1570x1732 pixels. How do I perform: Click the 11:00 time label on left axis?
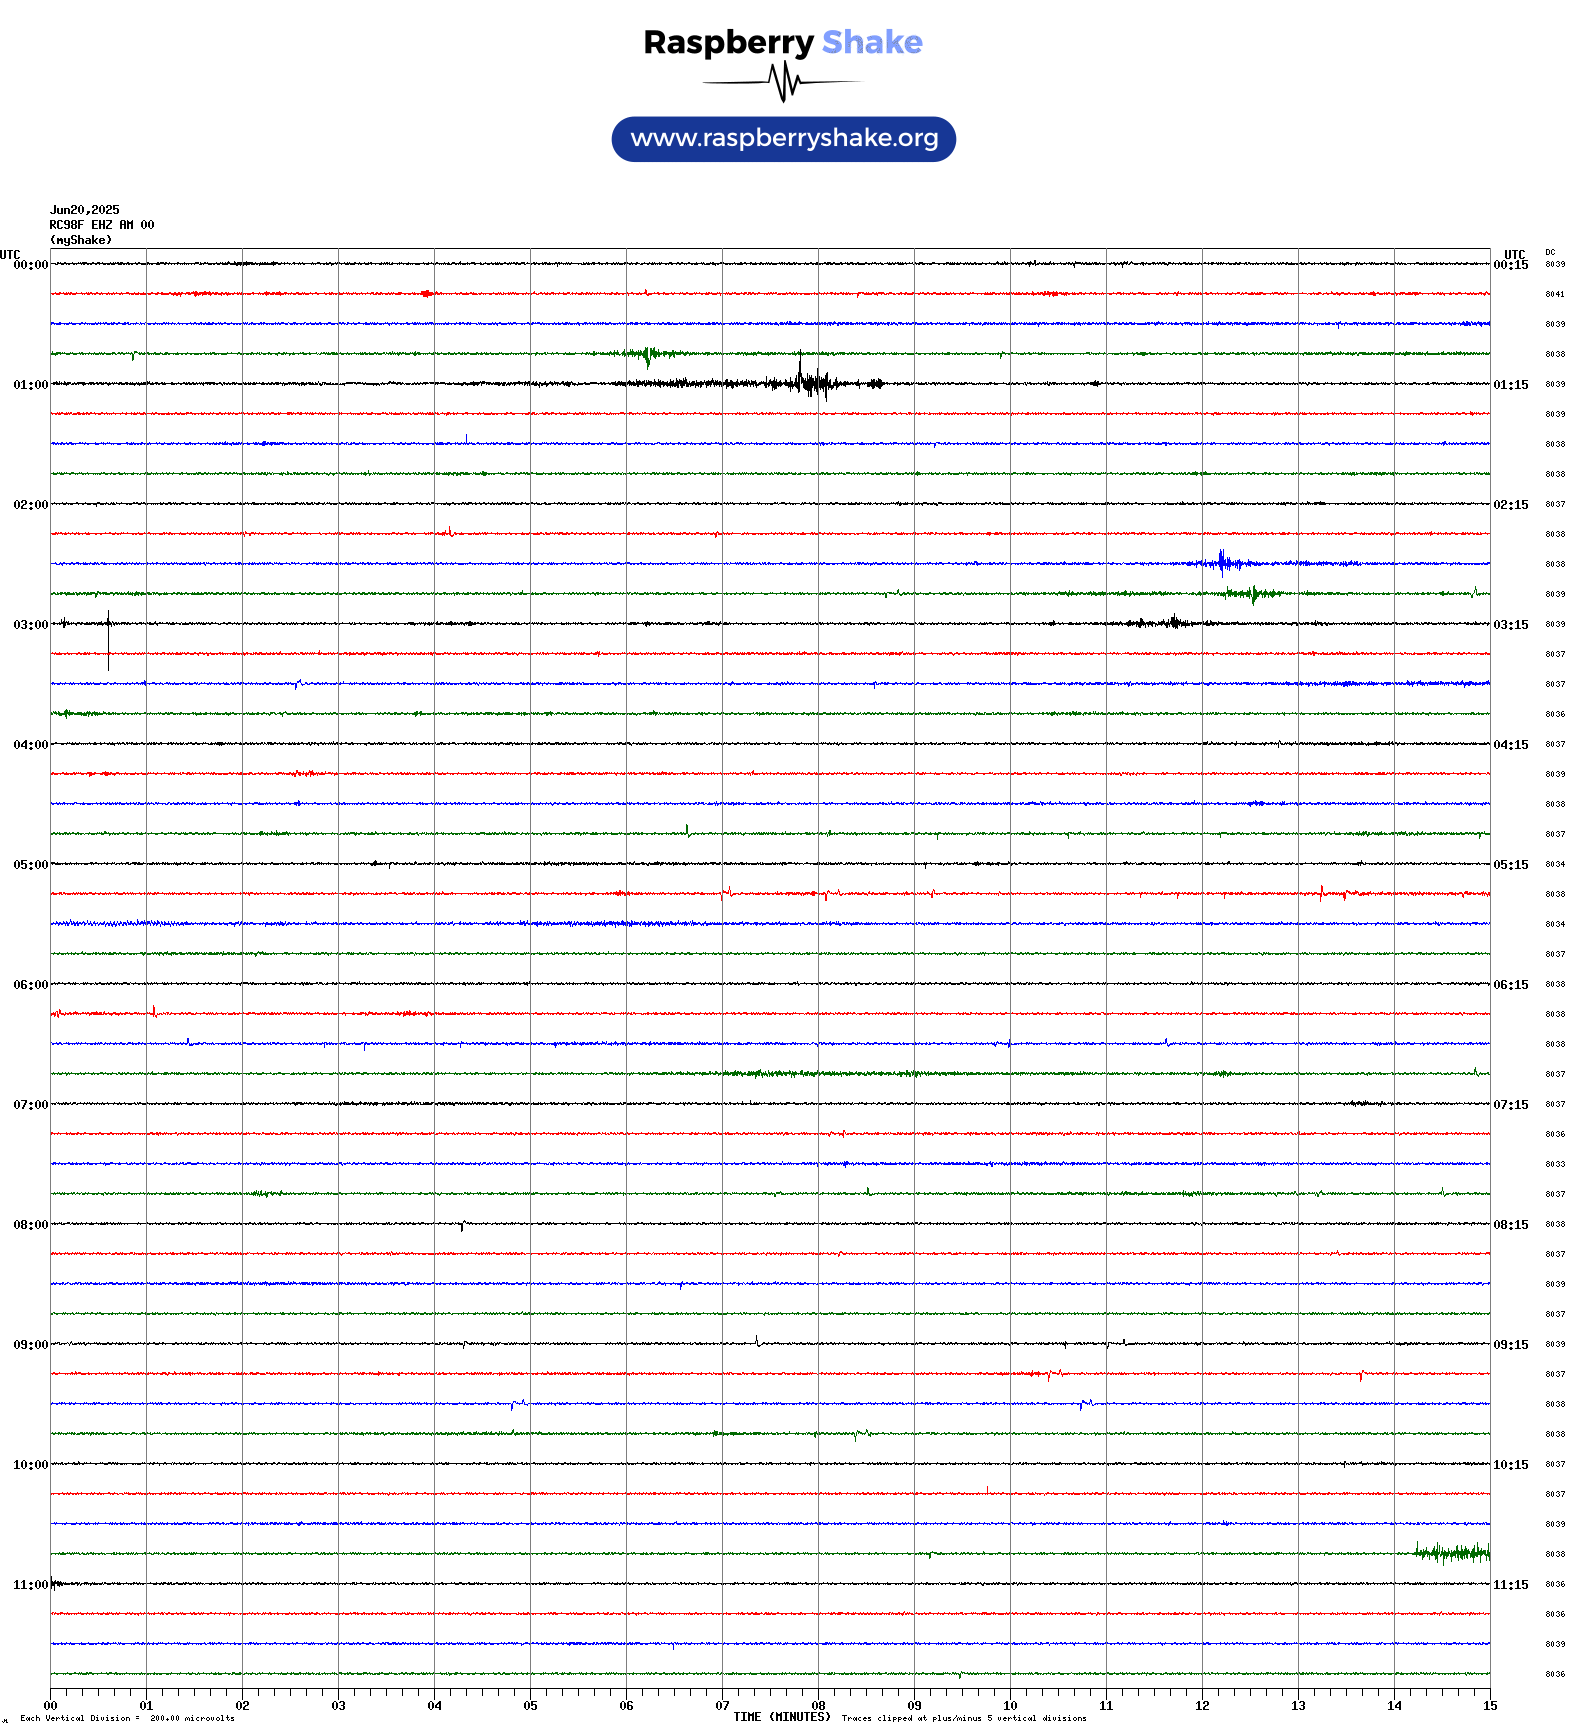point(31,1585)
